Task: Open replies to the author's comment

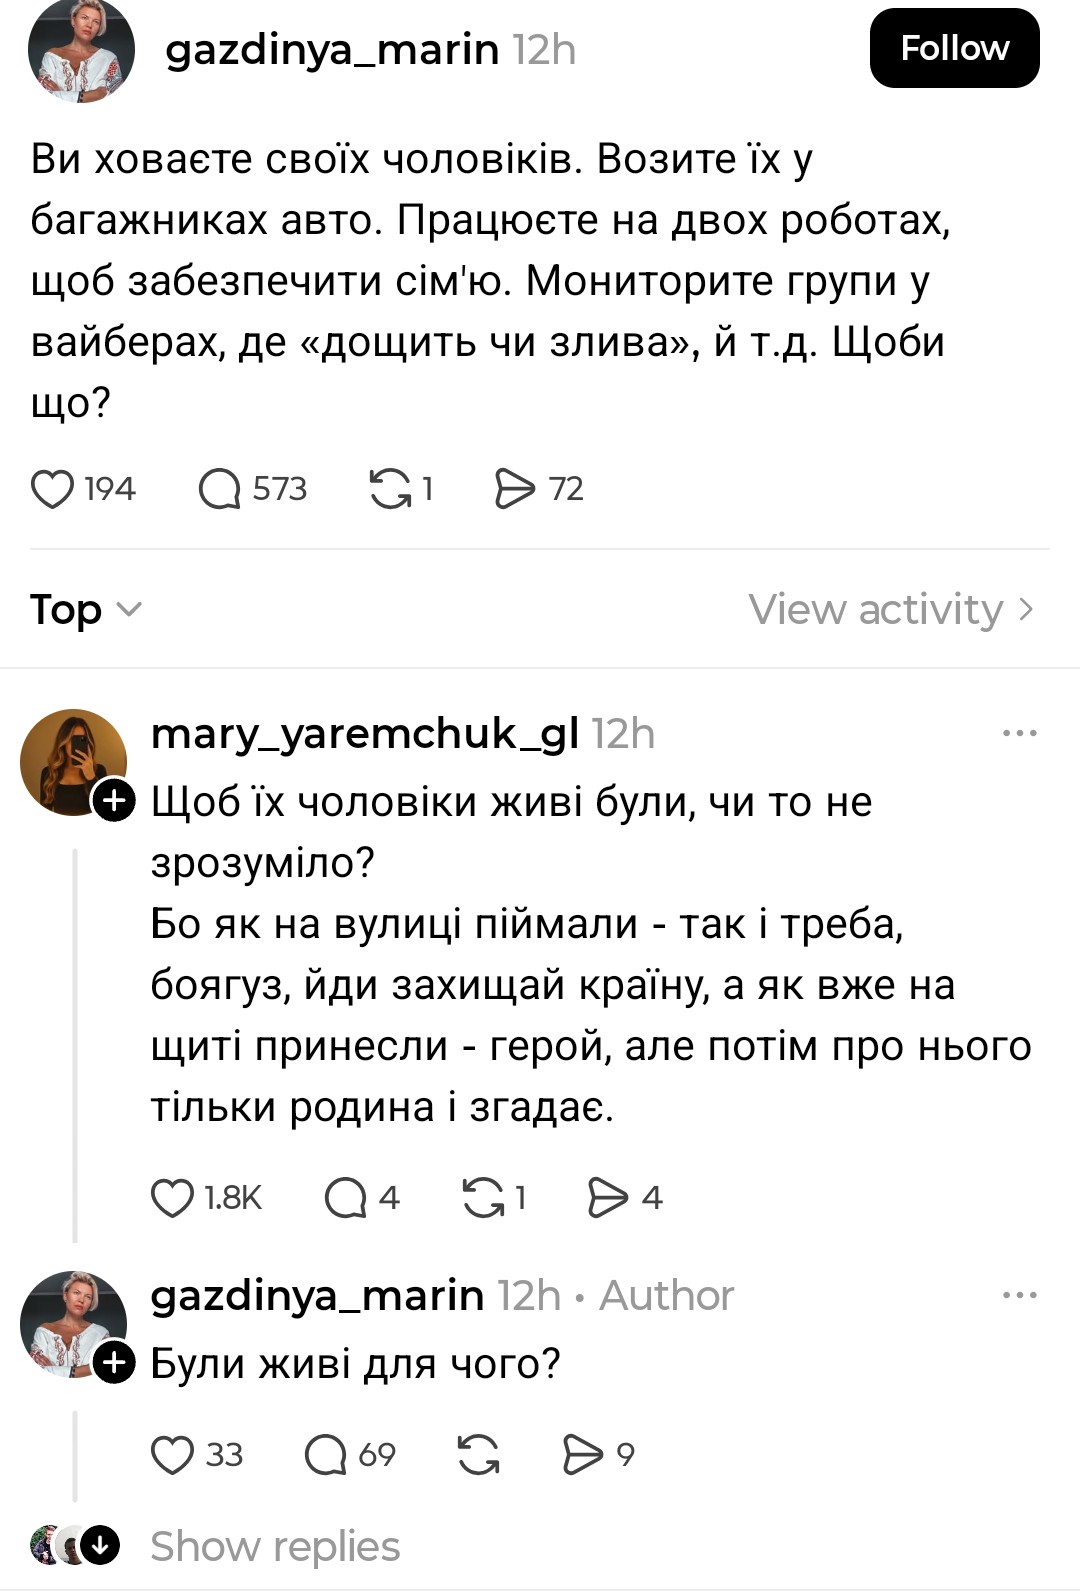Action: 326,1455
